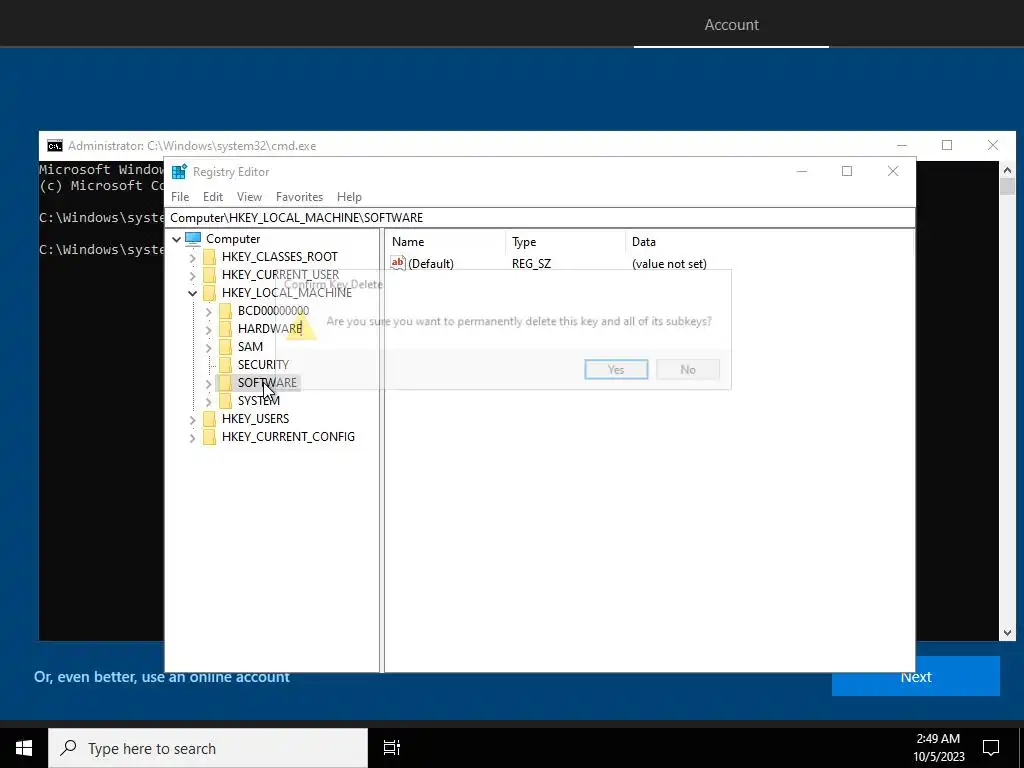Click the Next button in setup
The height and width of the screenshot is (768, 1024).
pyautogui.click(x=916, y=677)
